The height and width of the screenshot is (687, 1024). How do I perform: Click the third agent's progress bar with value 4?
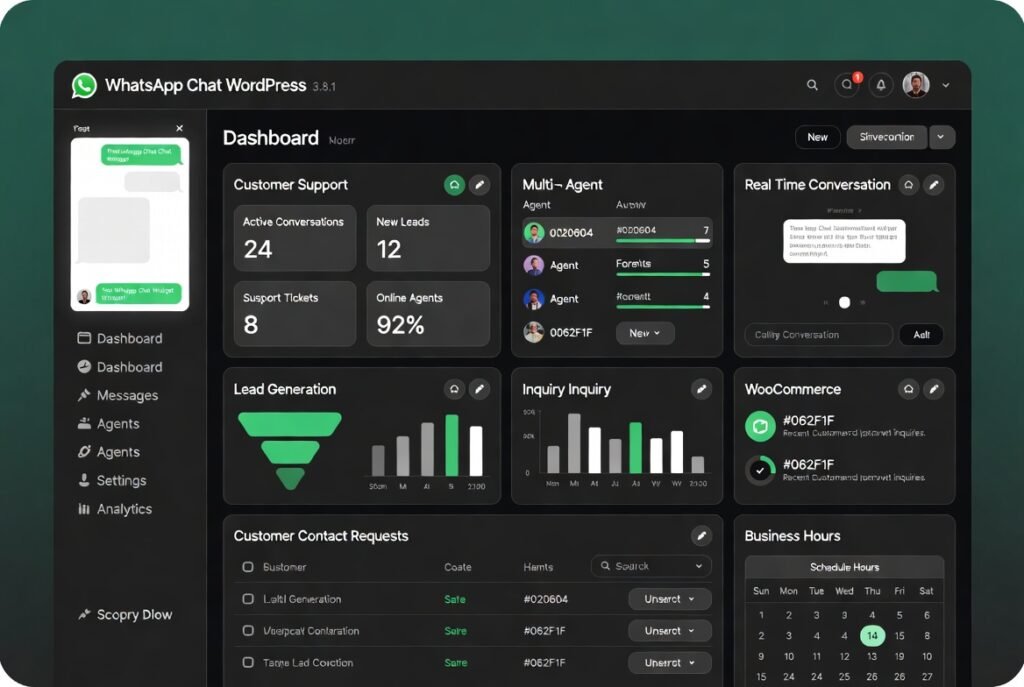pyautogui.click(x=662, y=307)
